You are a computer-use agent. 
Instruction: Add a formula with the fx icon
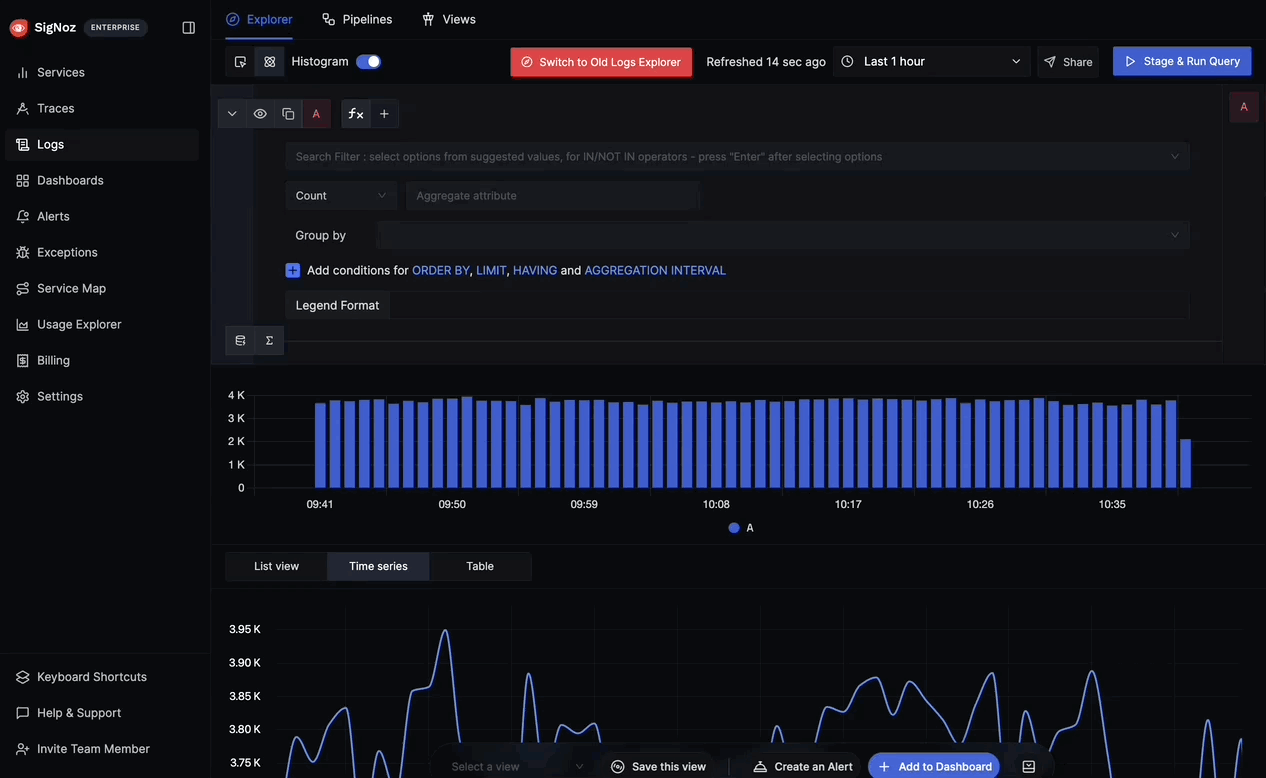[x=355, y=114]
